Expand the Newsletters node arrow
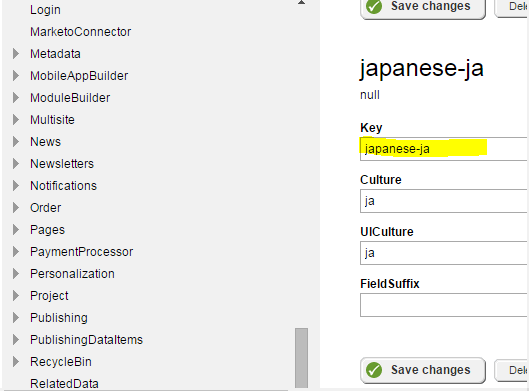 pos(16,164)
